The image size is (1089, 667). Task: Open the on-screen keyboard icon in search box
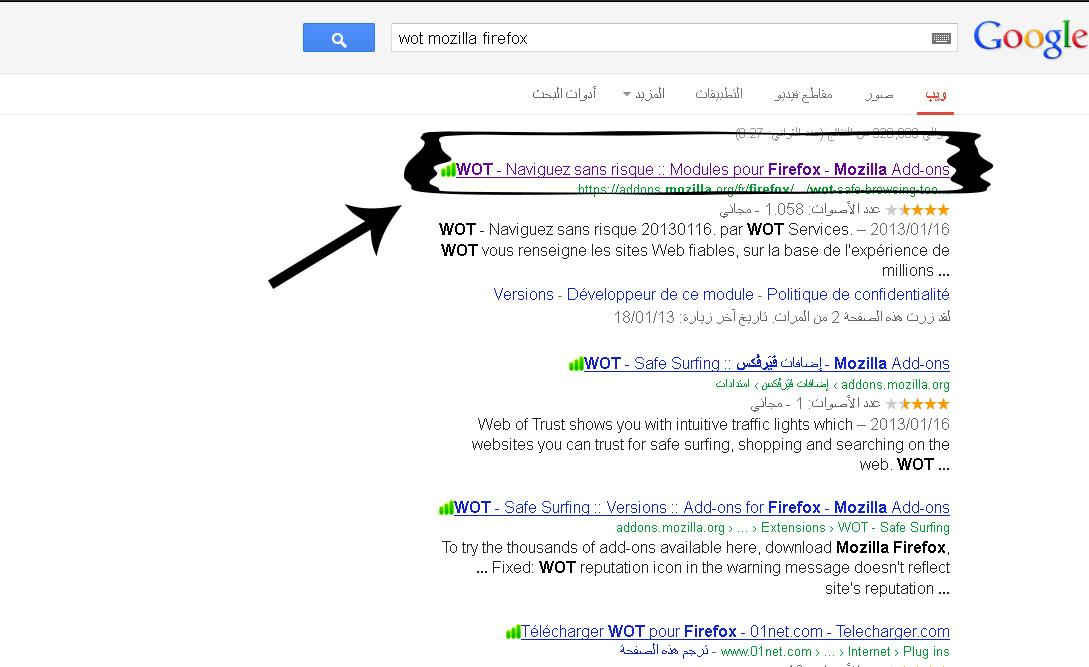(941, 38)
